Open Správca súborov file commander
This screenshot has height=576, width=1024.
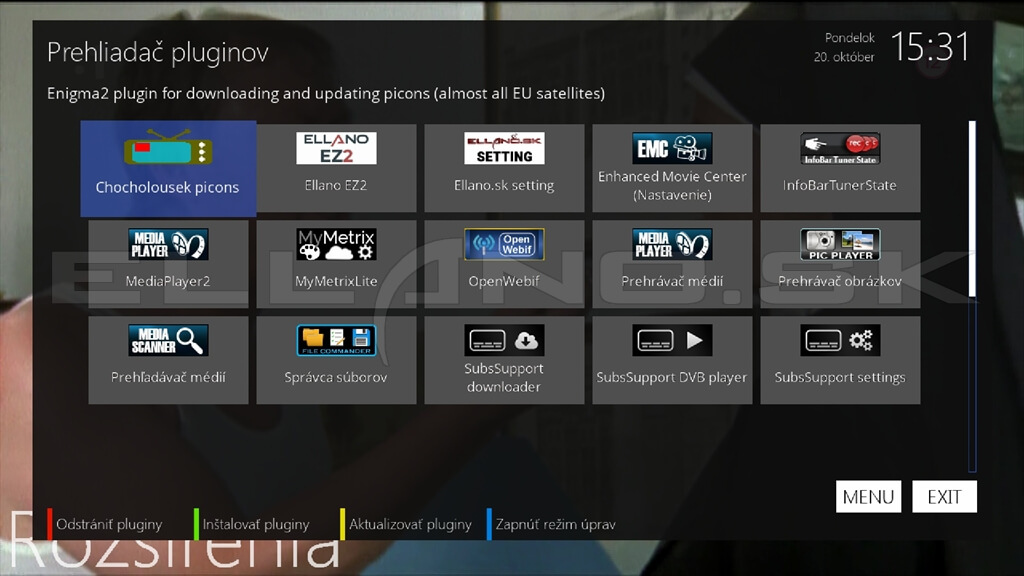[336, 360]
